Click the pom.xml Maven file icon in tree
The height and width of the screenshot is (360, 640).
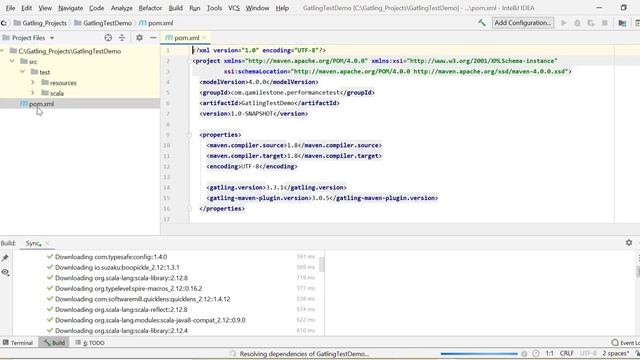(x=24, y=104)
